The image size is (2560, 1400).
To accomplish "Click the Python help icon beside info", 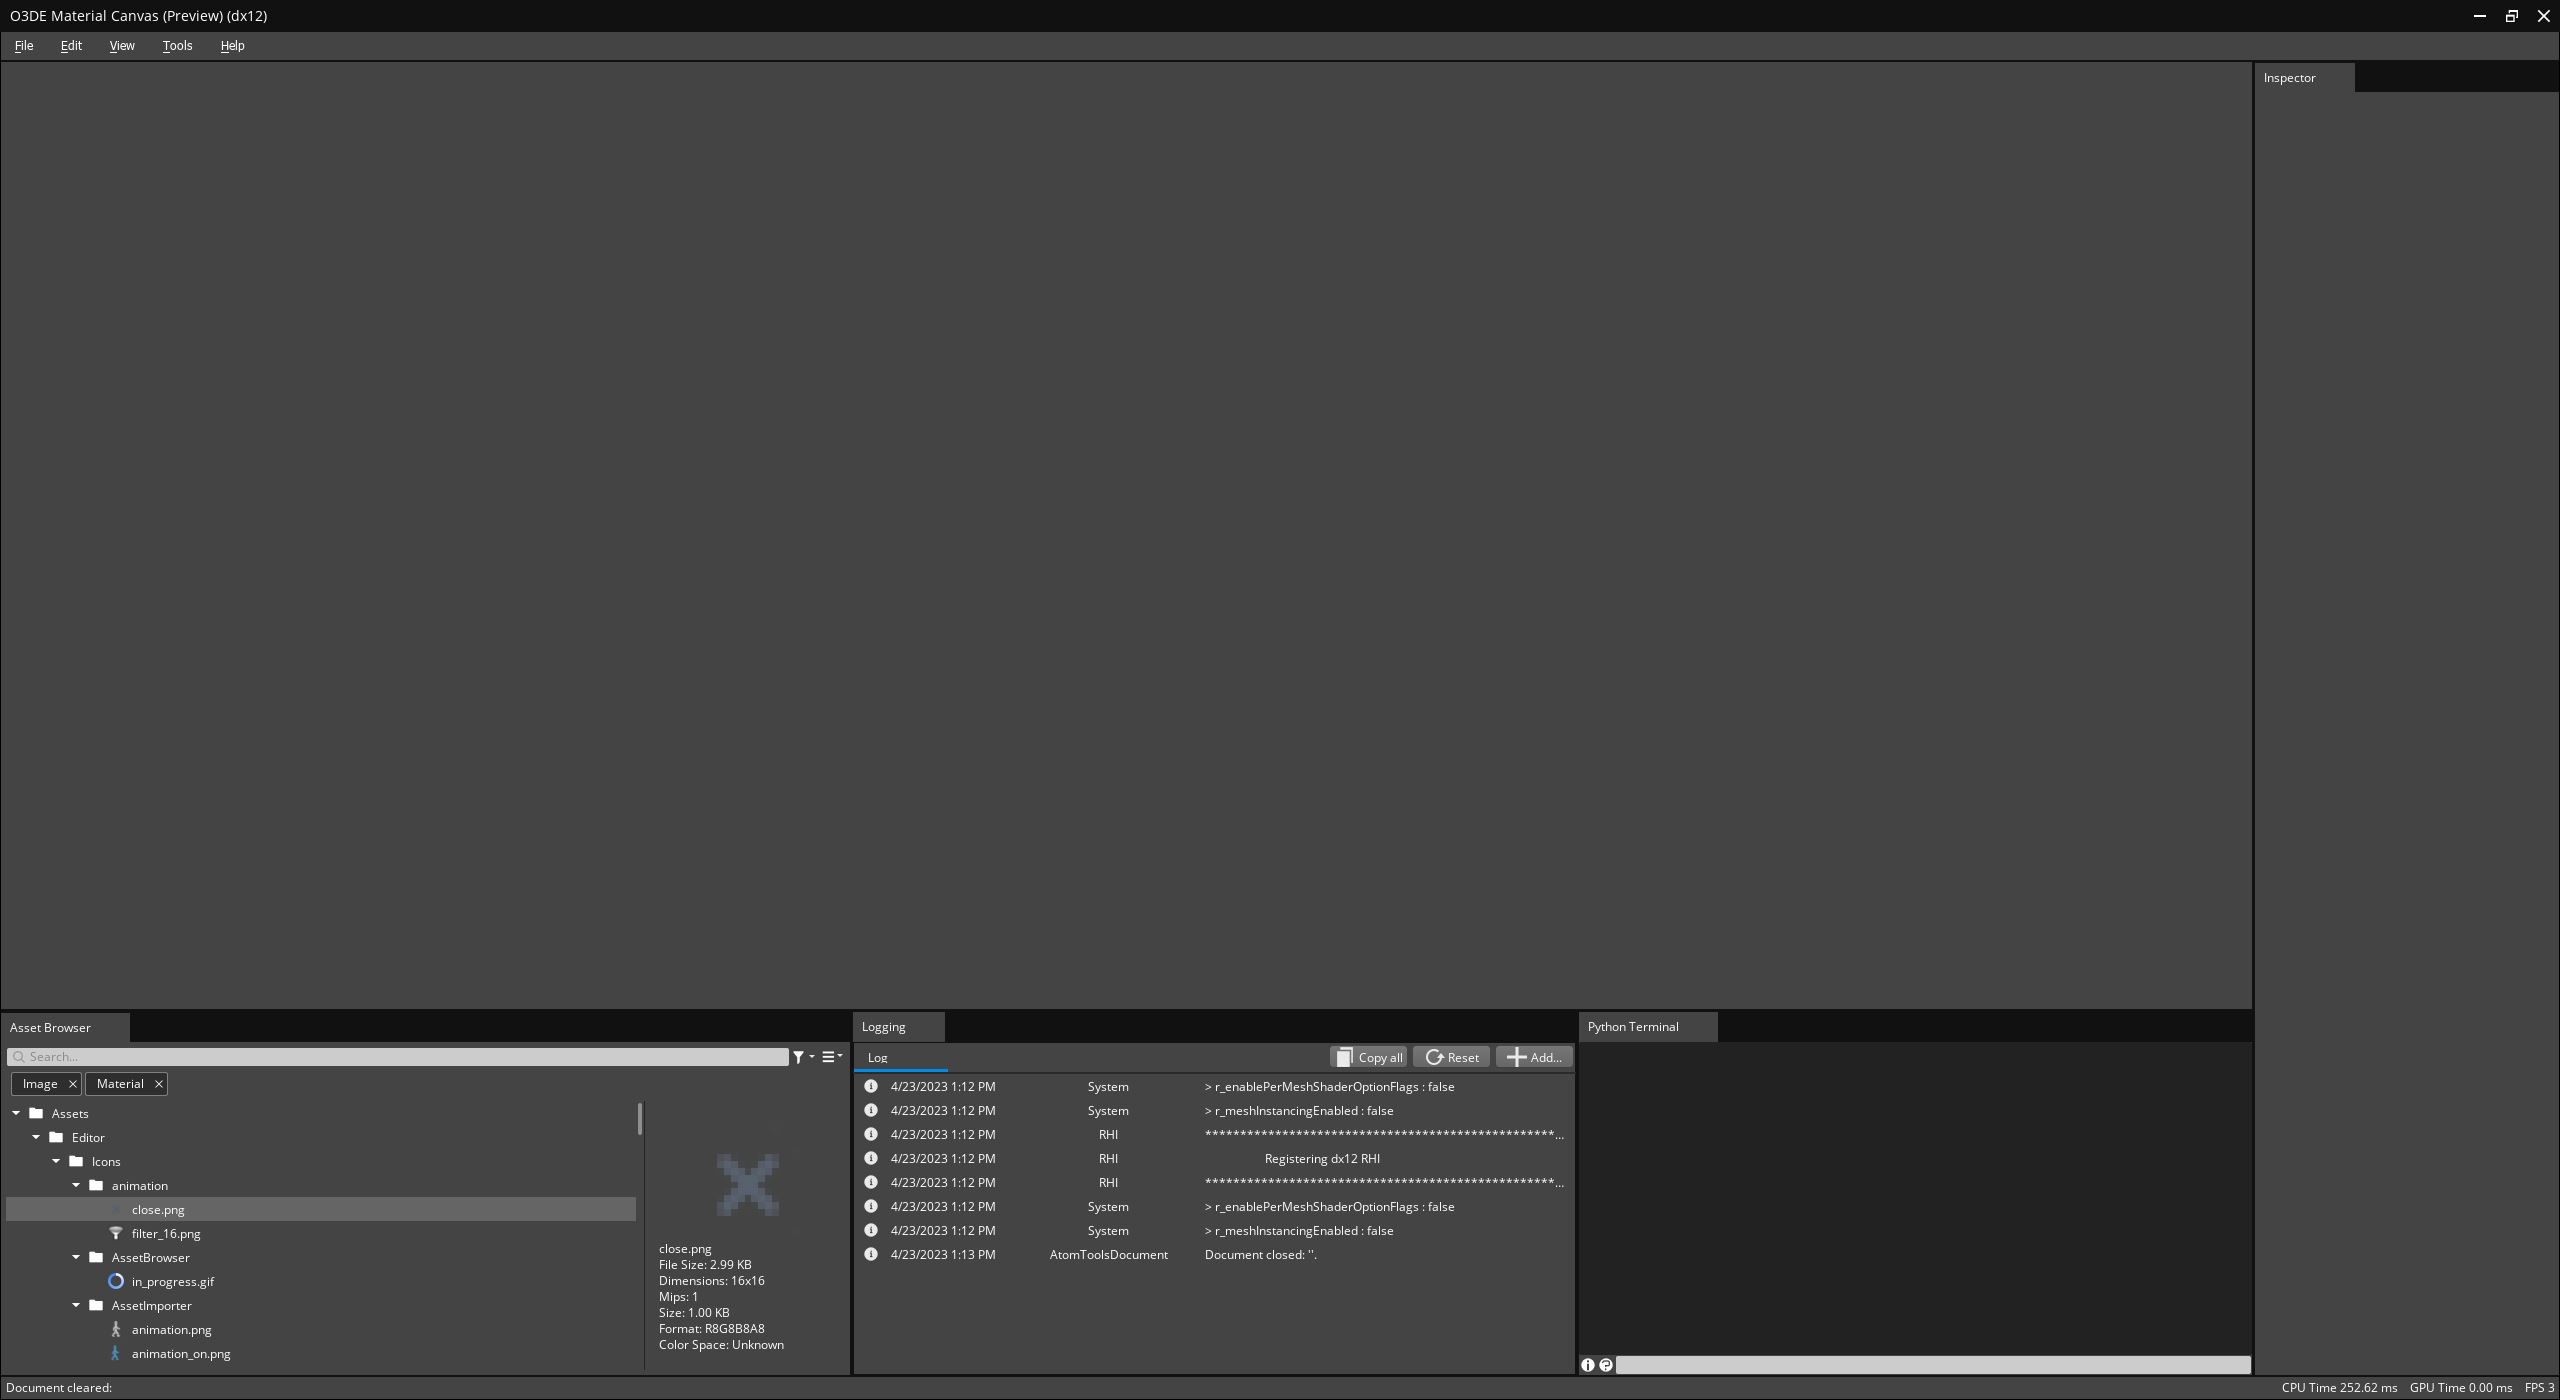I will pos(1605,1365).
